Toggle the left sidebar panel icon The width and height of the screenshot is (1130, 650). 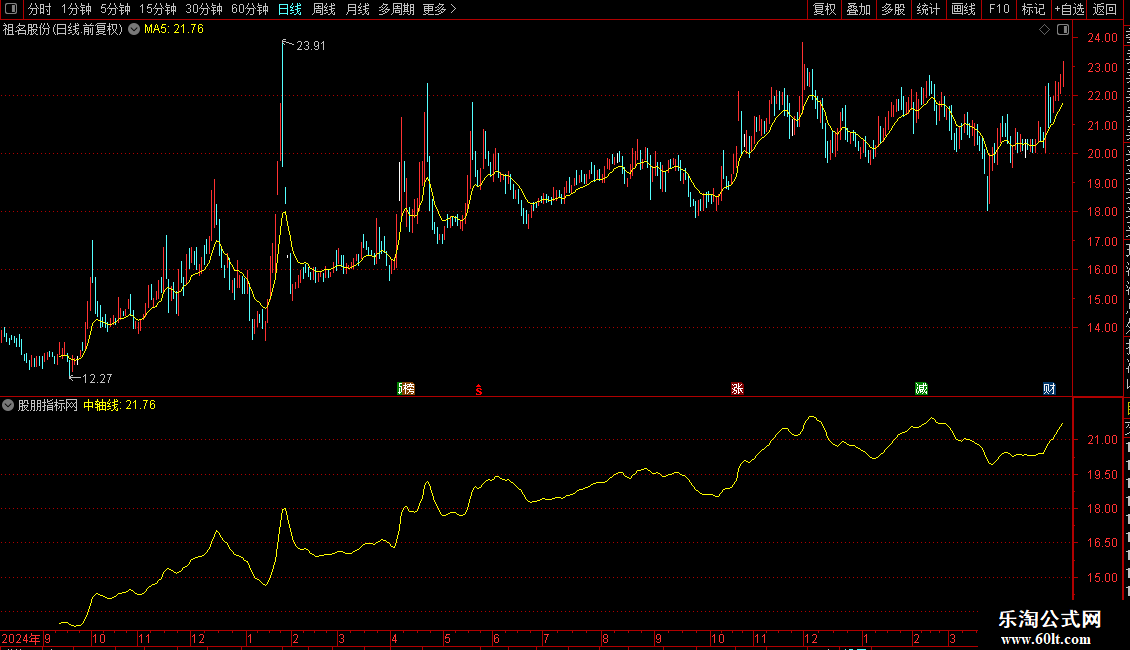[11, 9]
